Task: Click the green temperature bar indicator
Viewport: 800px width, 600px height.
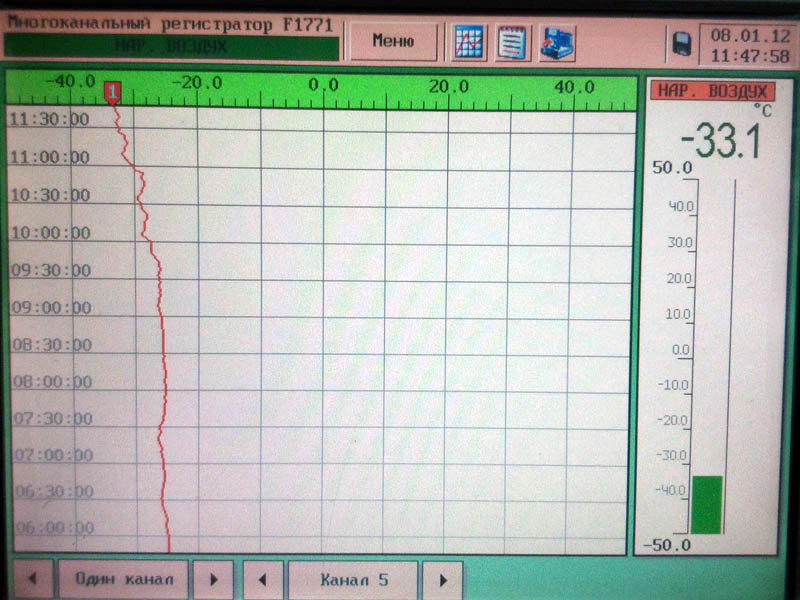Action: pos(706,504)
